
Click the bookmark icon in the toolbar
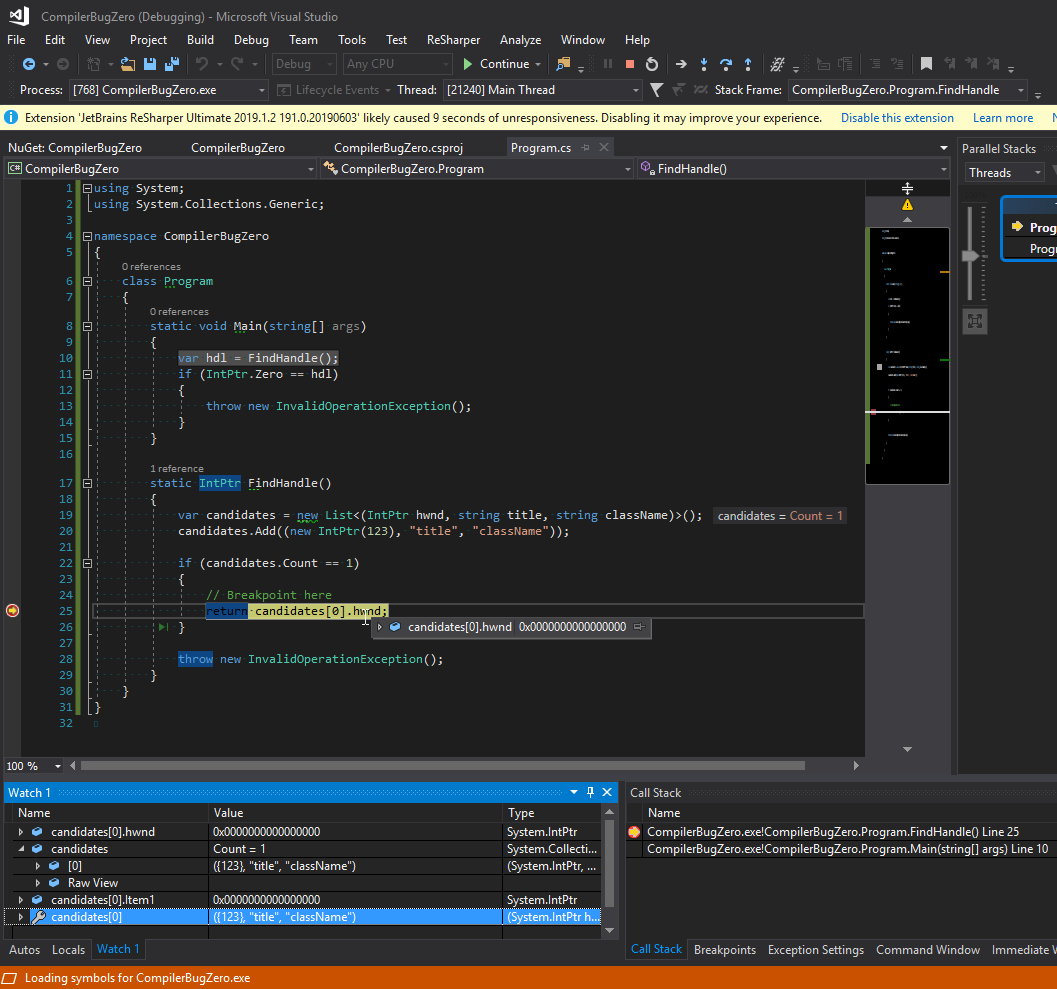point(926,64)
